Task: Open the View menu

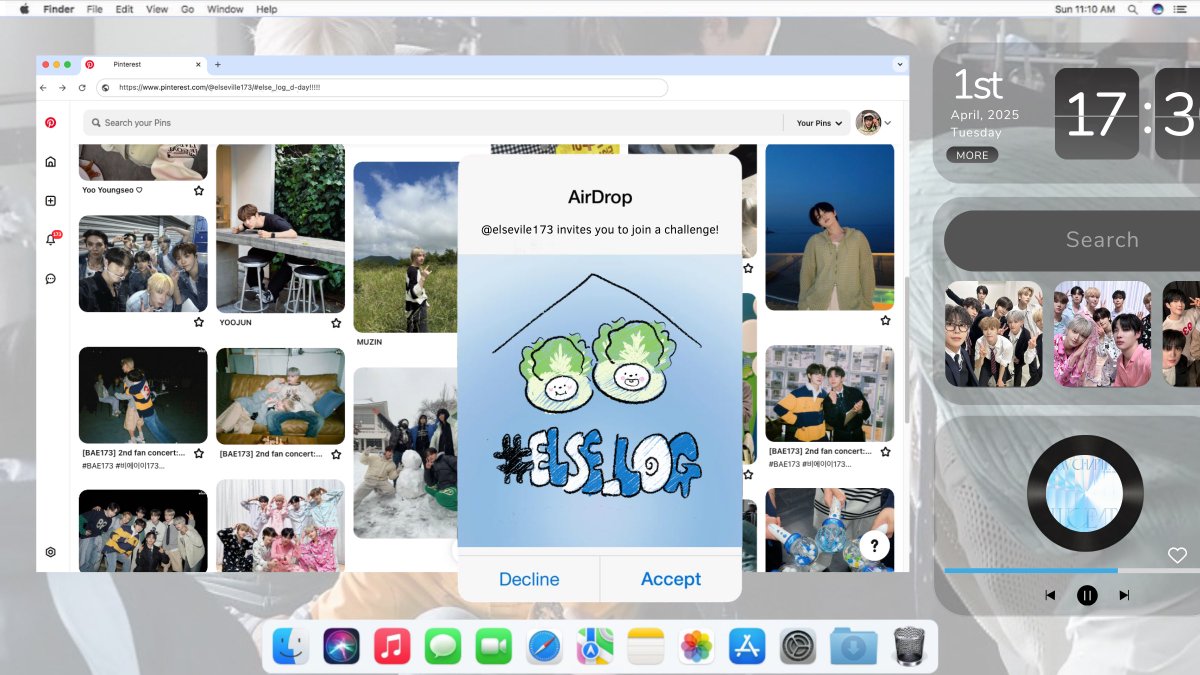Action: tap(157, 9)
